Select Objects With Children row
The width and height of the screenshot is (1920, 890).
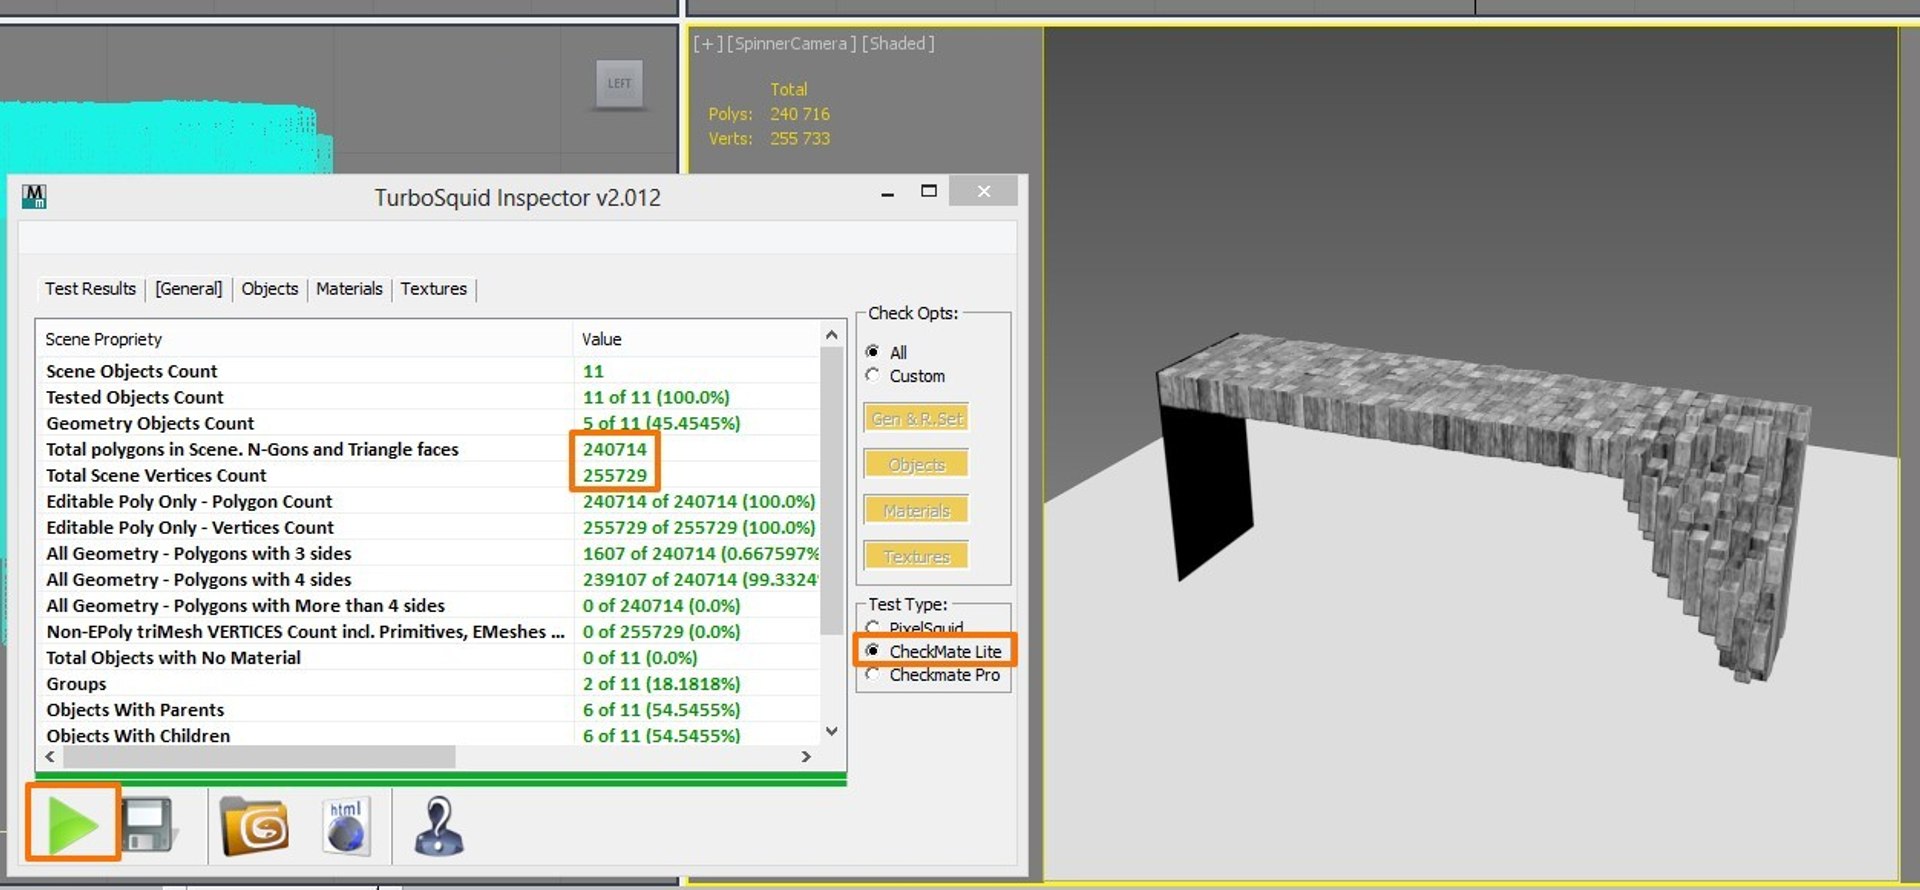[428, 735]
